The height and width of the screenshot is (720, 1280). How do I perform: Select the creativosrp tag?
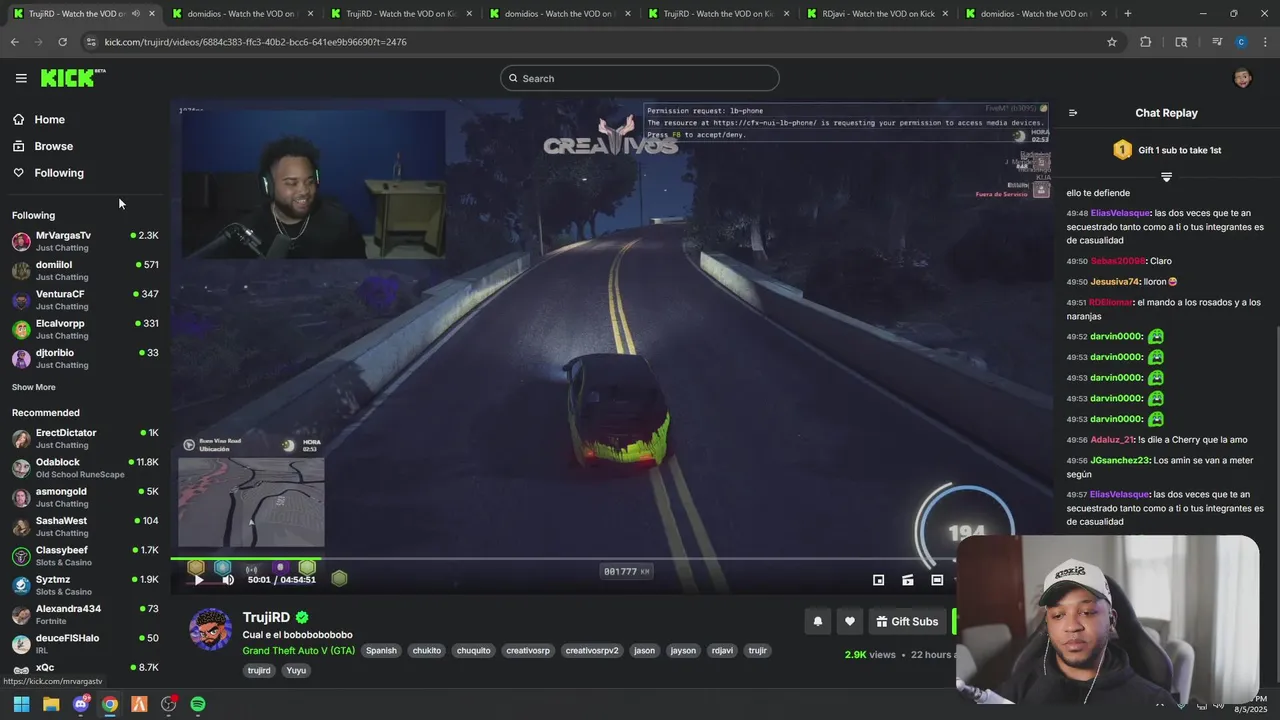coord(528,650)
